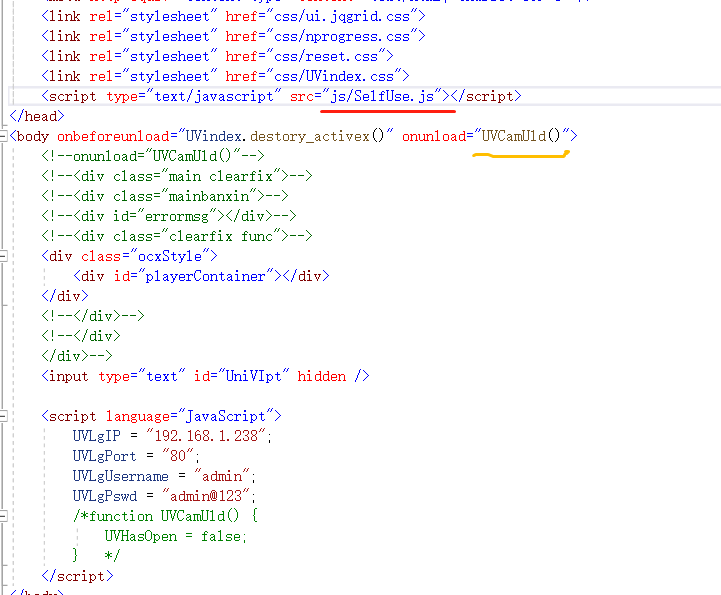Click the commented main clearfix div line
This screenshot has height=595, width=721.
click(177, 176)
